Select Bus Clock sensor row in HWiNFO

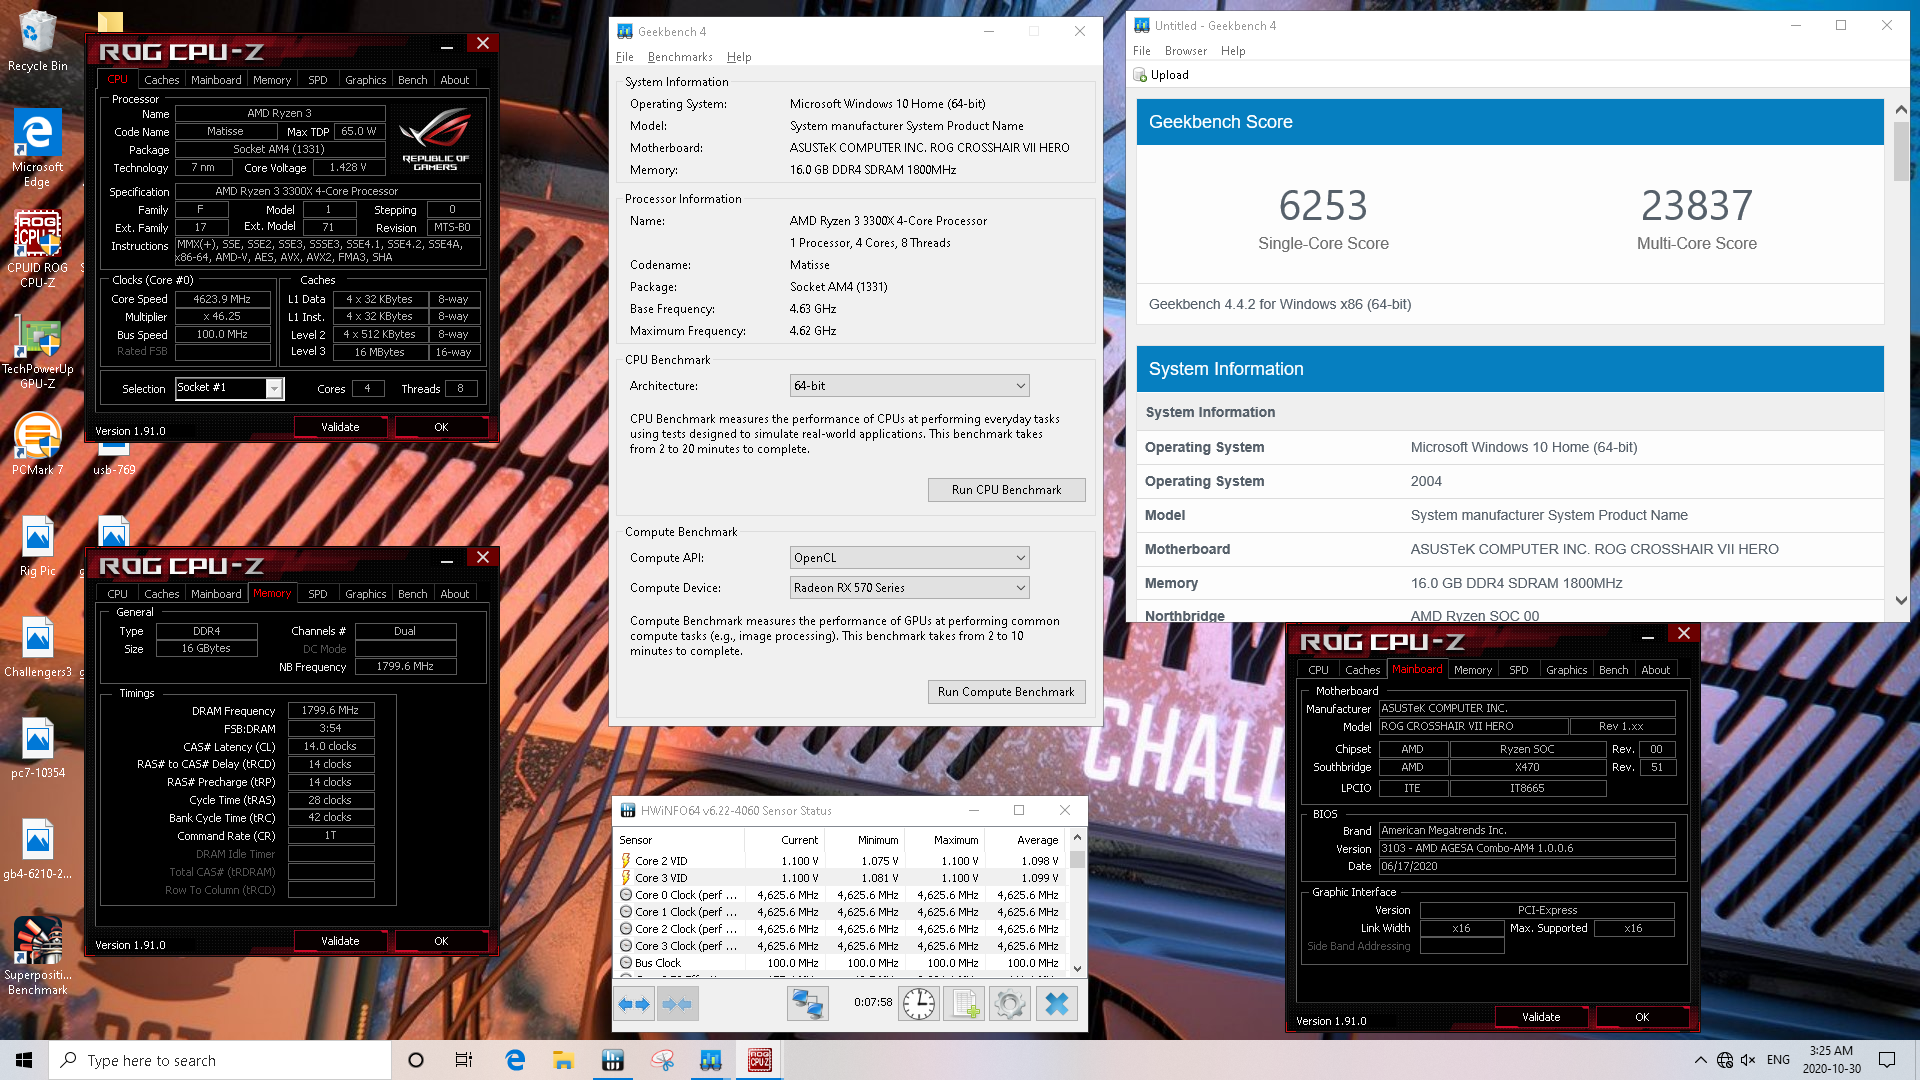tap(839, 963)
